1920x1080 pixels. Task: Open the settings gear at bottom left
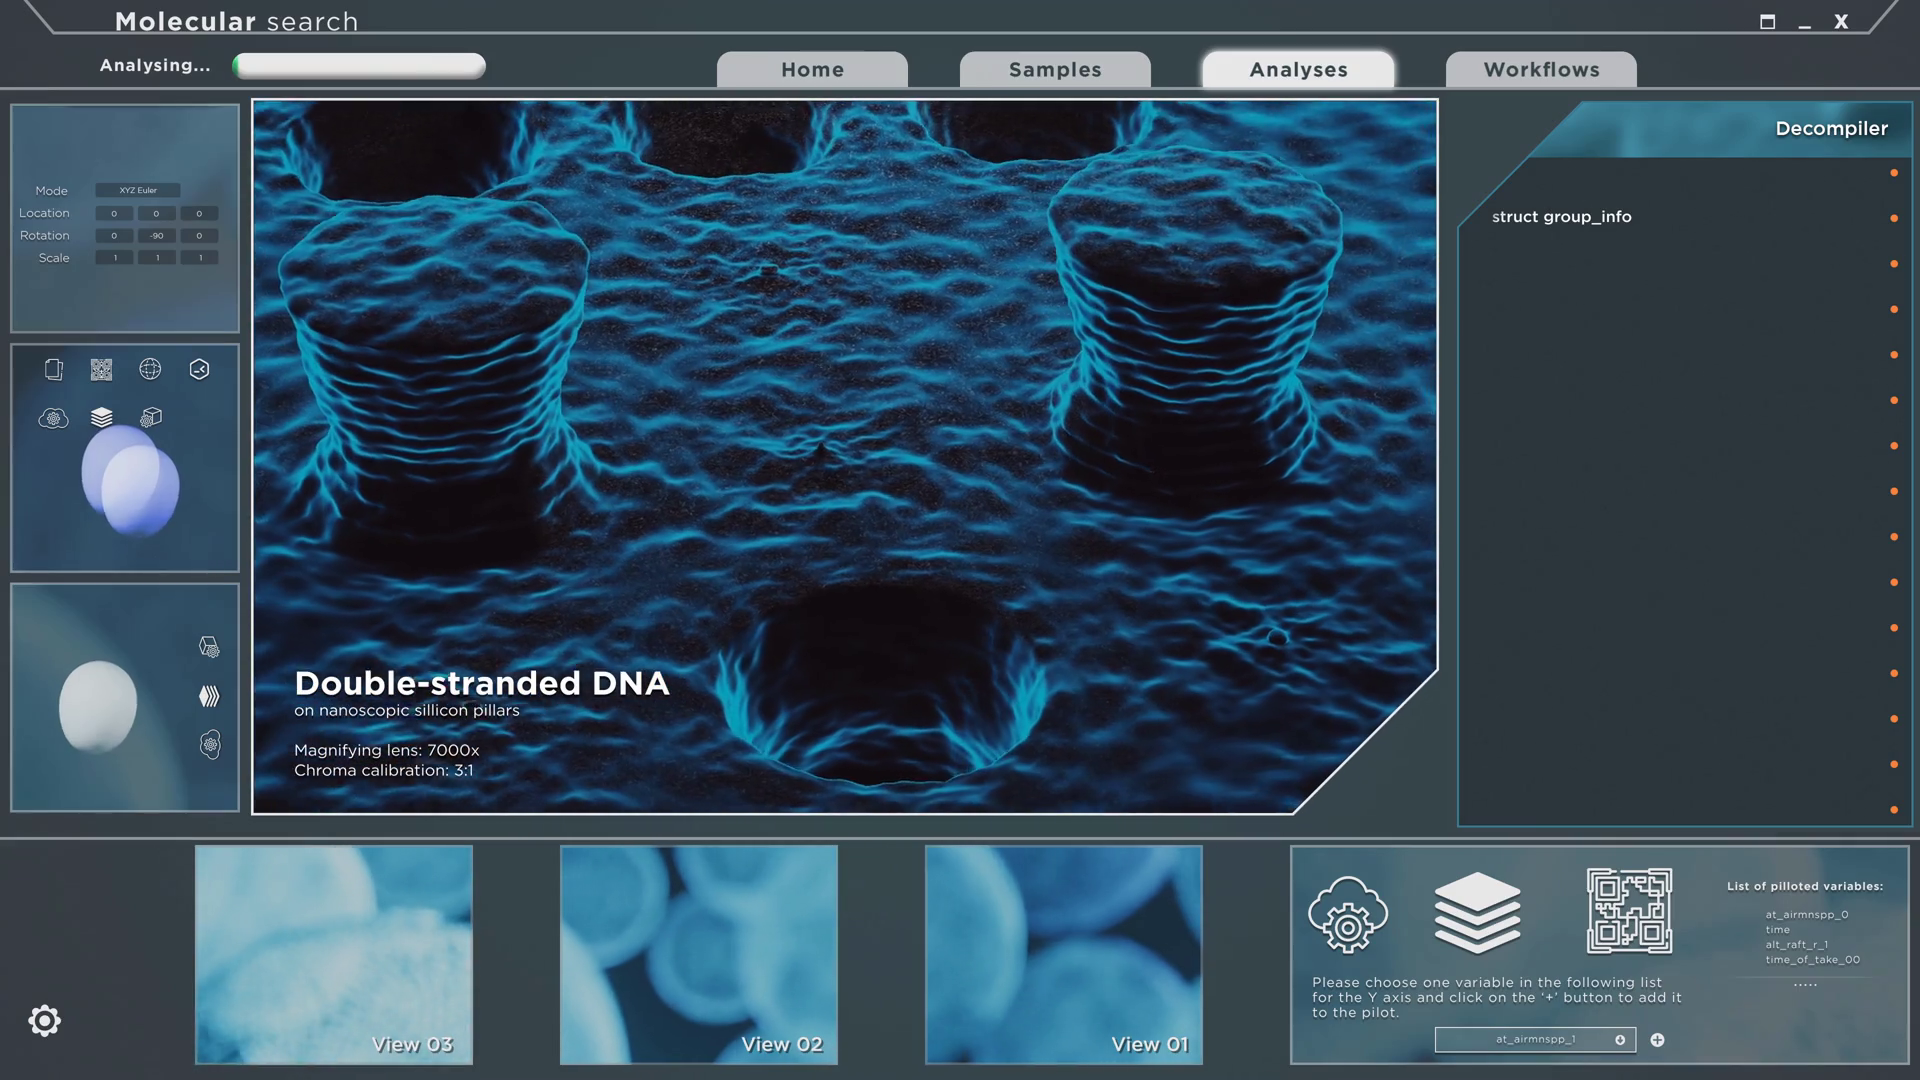pyautogui.click(x=44, y=1020)
